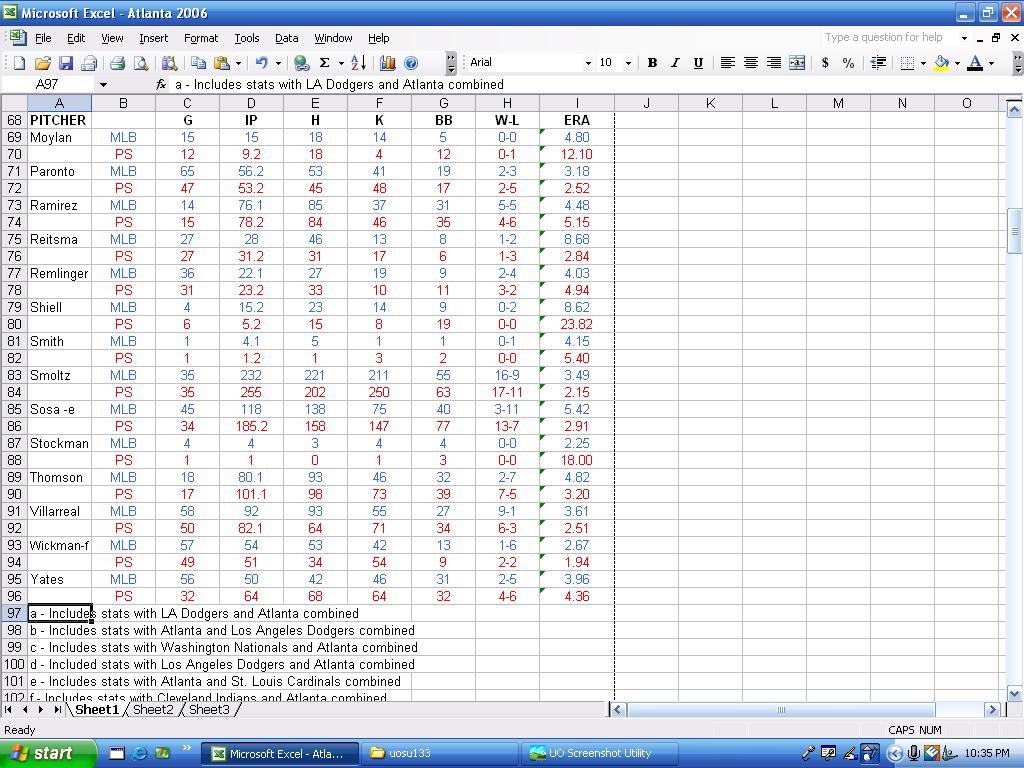Open the Insert menu
1024x768 pixels.
pyautogui.click(x=153, y=38)
